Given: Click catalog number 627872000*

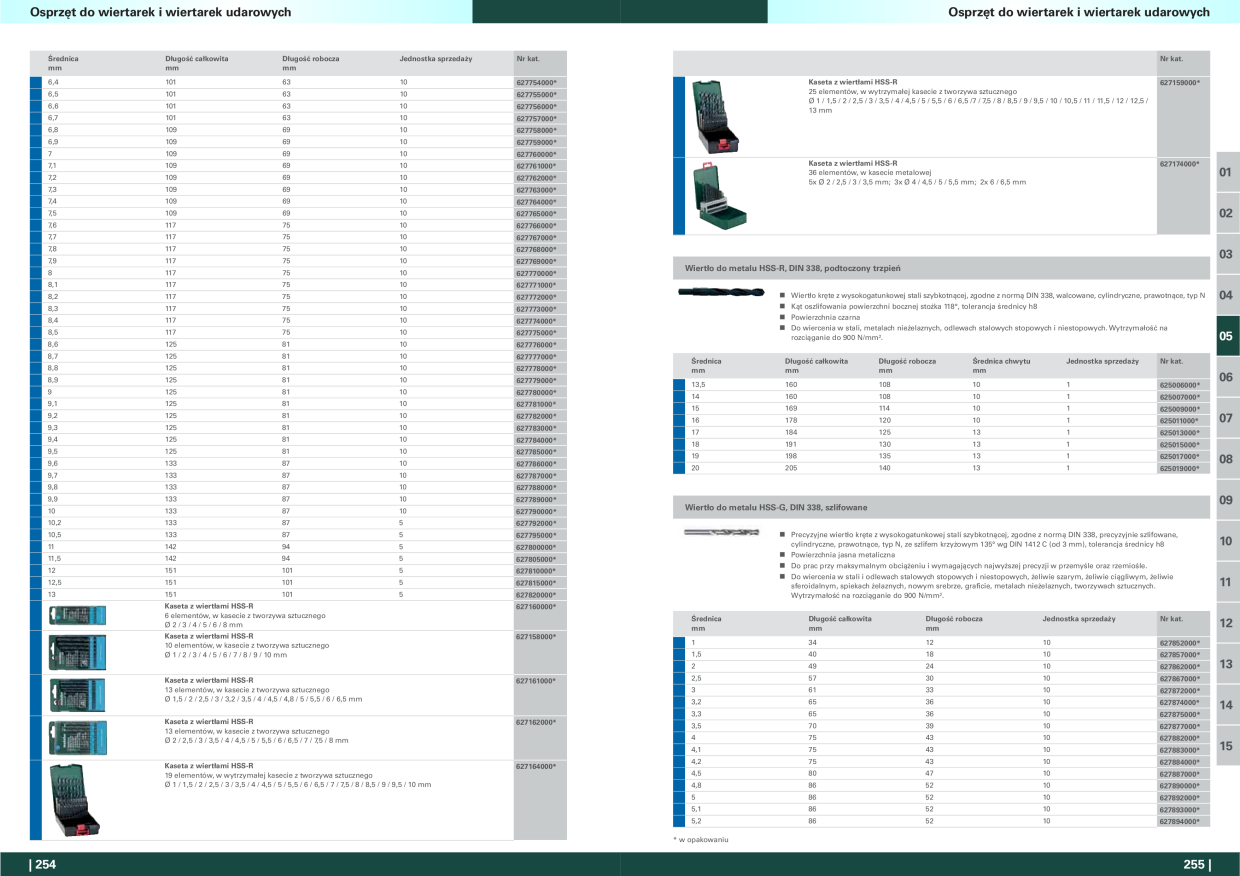Looking at the screenshot, I should coord(1179,690).
